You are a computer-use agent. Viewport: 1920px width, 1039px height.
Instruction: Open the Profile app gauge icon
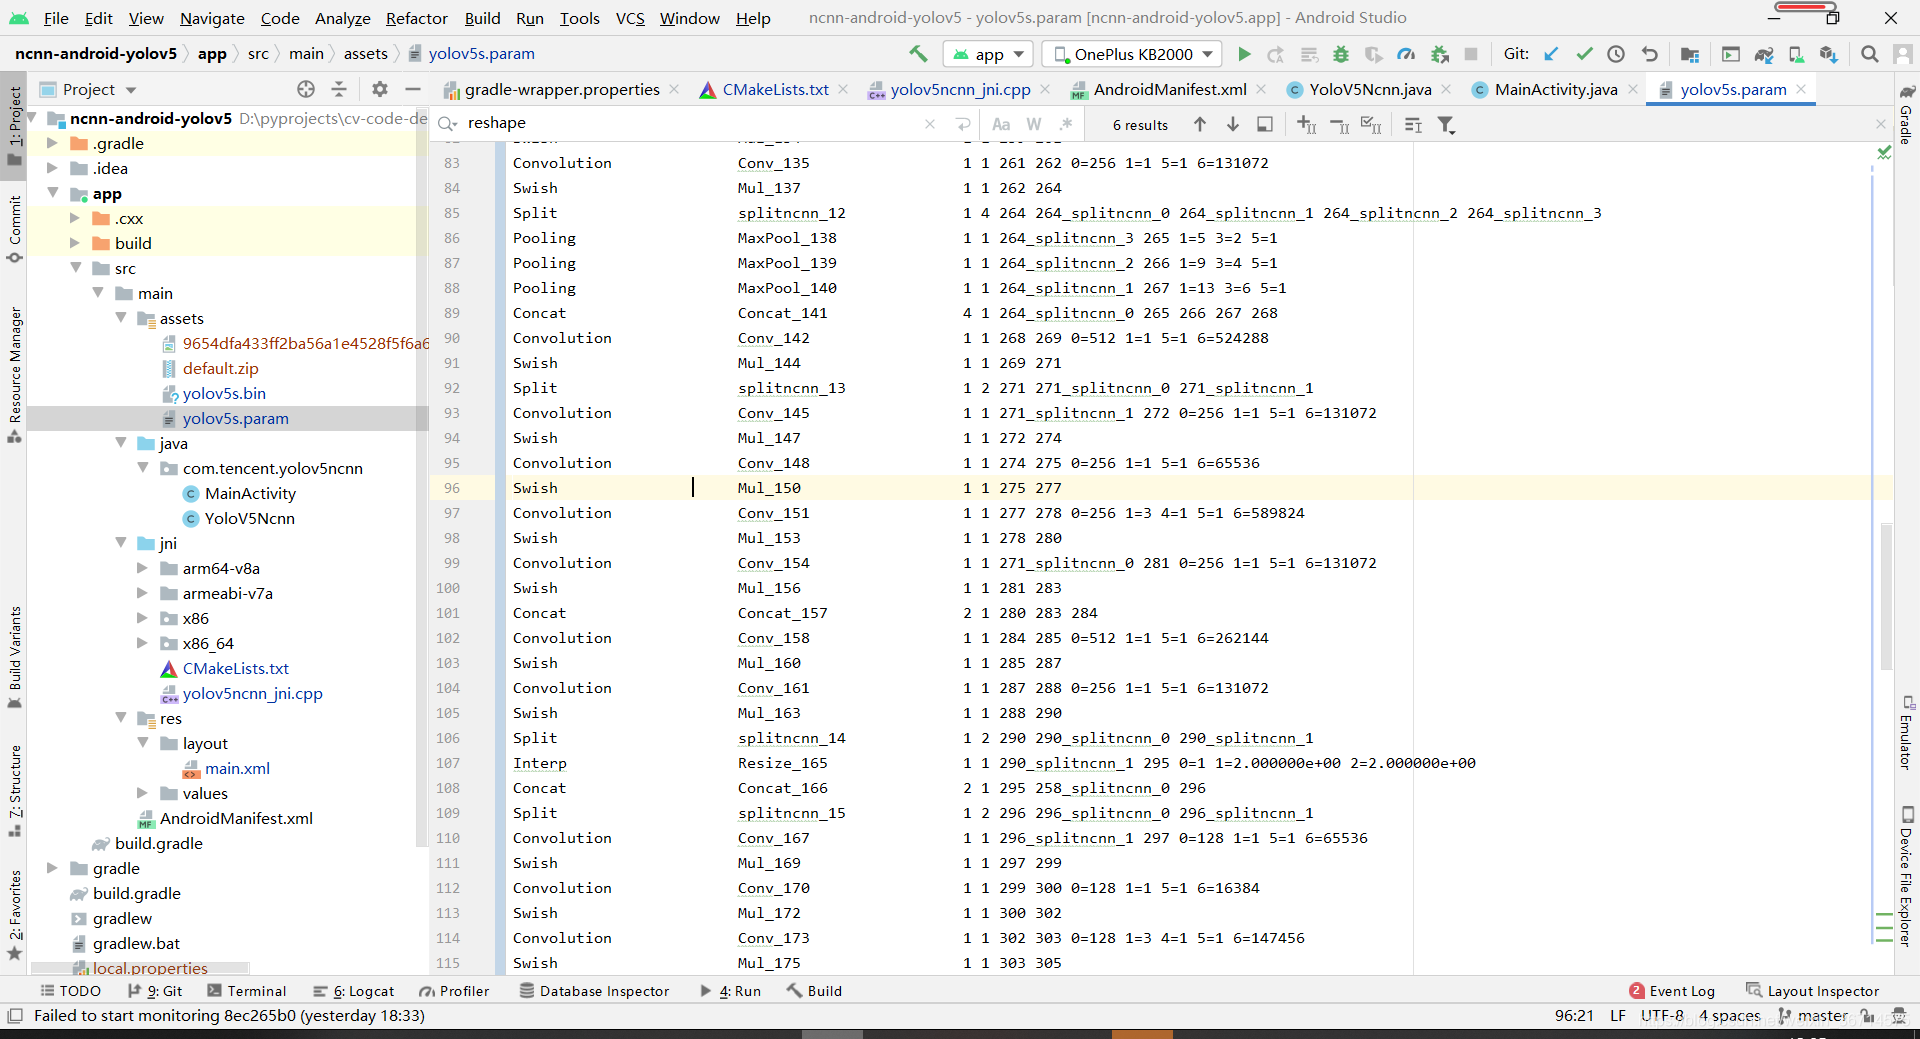(x=1406, y=54)
